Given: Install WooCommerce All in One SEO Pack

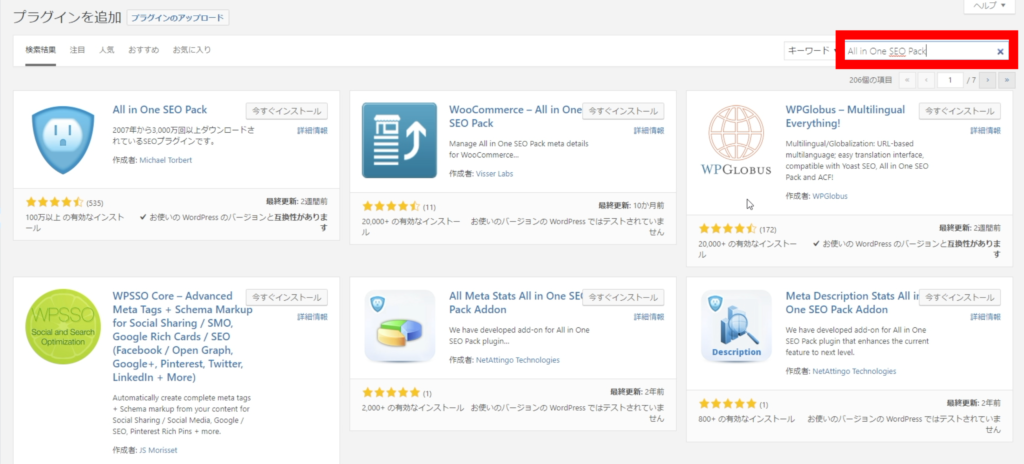Looking at the screenshot, I should [623, 111].
